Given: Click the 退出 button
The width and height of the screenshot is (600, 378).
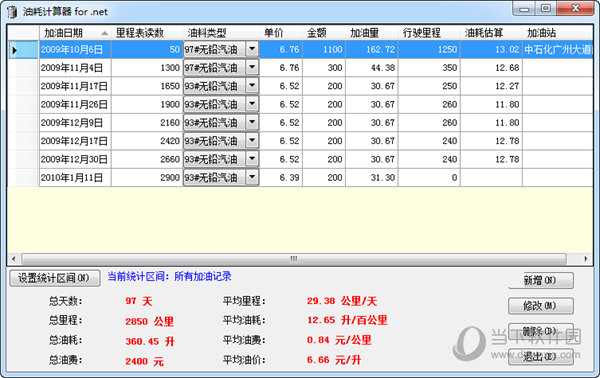Looking at the screenshot, I should tap(541, 357).
